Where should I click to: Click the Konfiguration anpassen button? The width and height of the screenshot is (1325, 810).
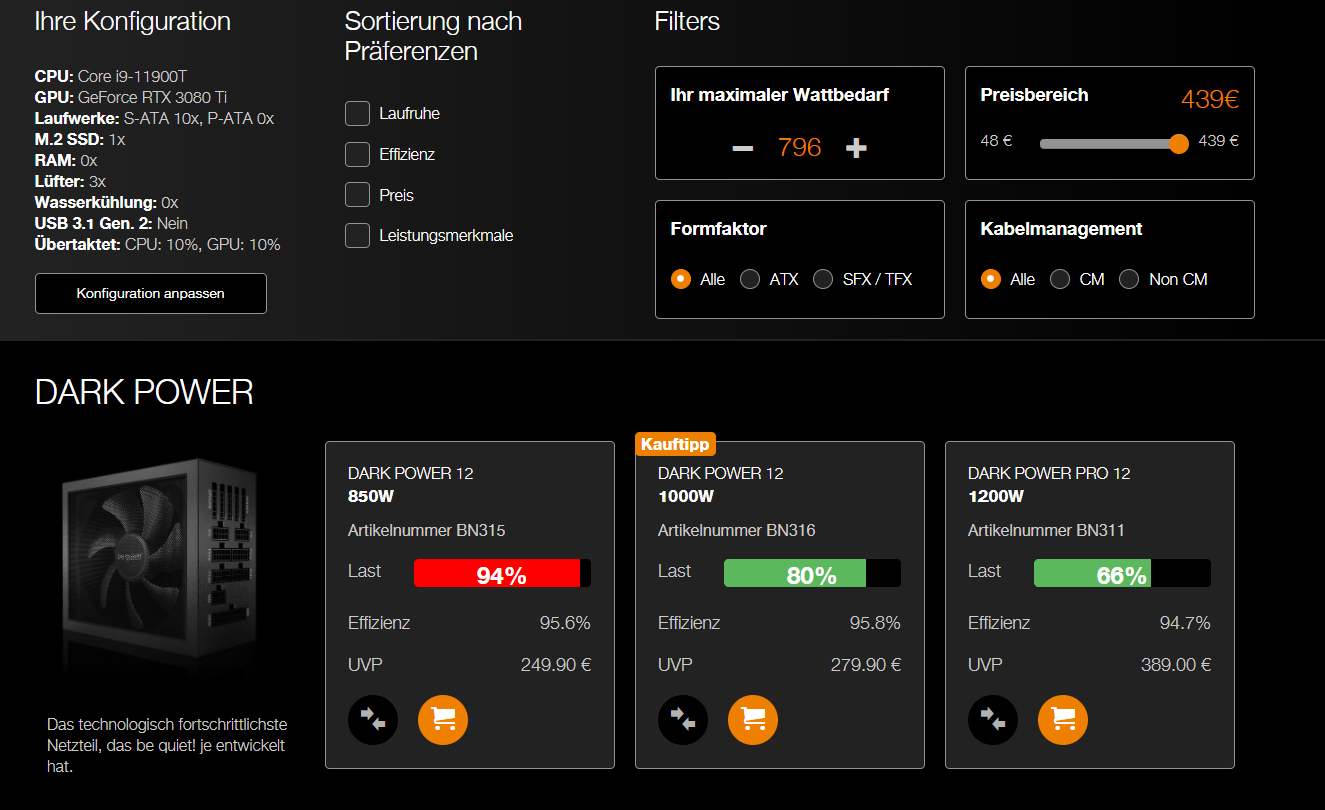pyautogui.click(x=151, y=294)
